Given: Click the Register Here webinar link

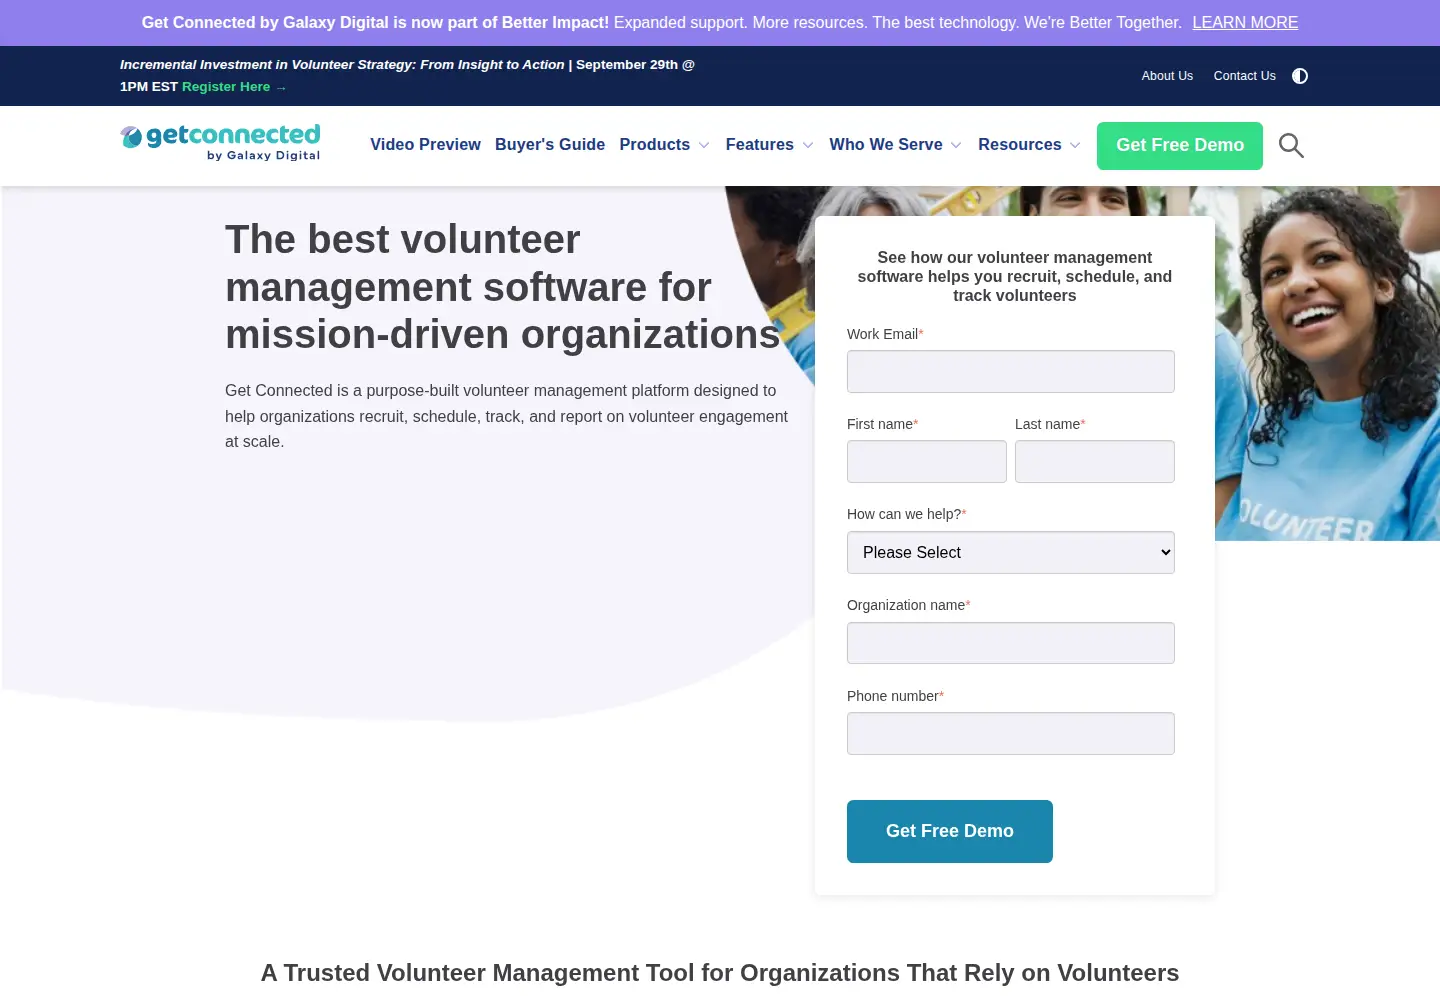Looking at the screenshot, I should click(x=234, y=87).
